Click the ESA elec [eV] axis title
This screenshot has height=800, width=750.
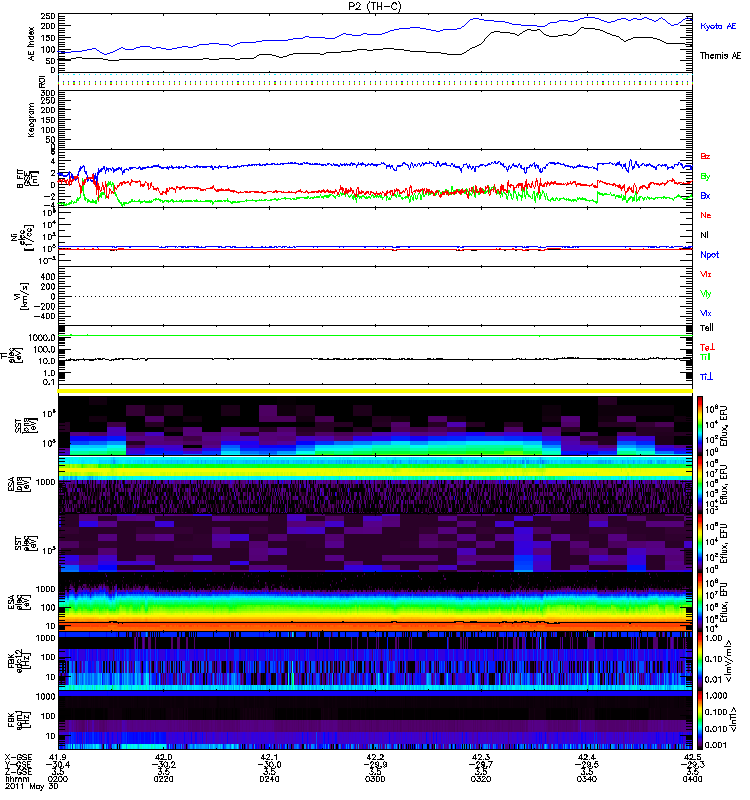tap(18, 603)
